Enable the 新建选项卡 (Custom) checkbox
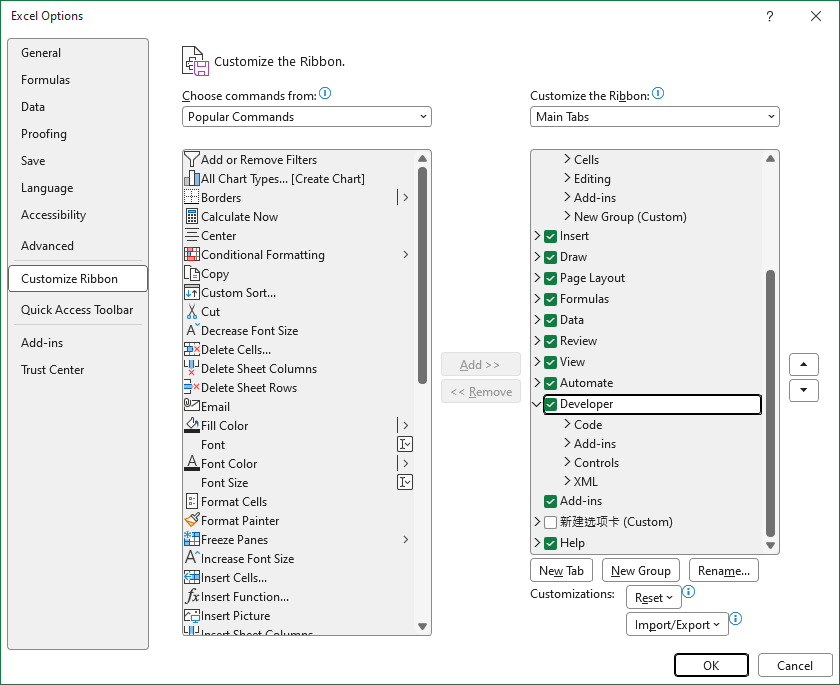The image size is (840, 685). click(550, 522)
